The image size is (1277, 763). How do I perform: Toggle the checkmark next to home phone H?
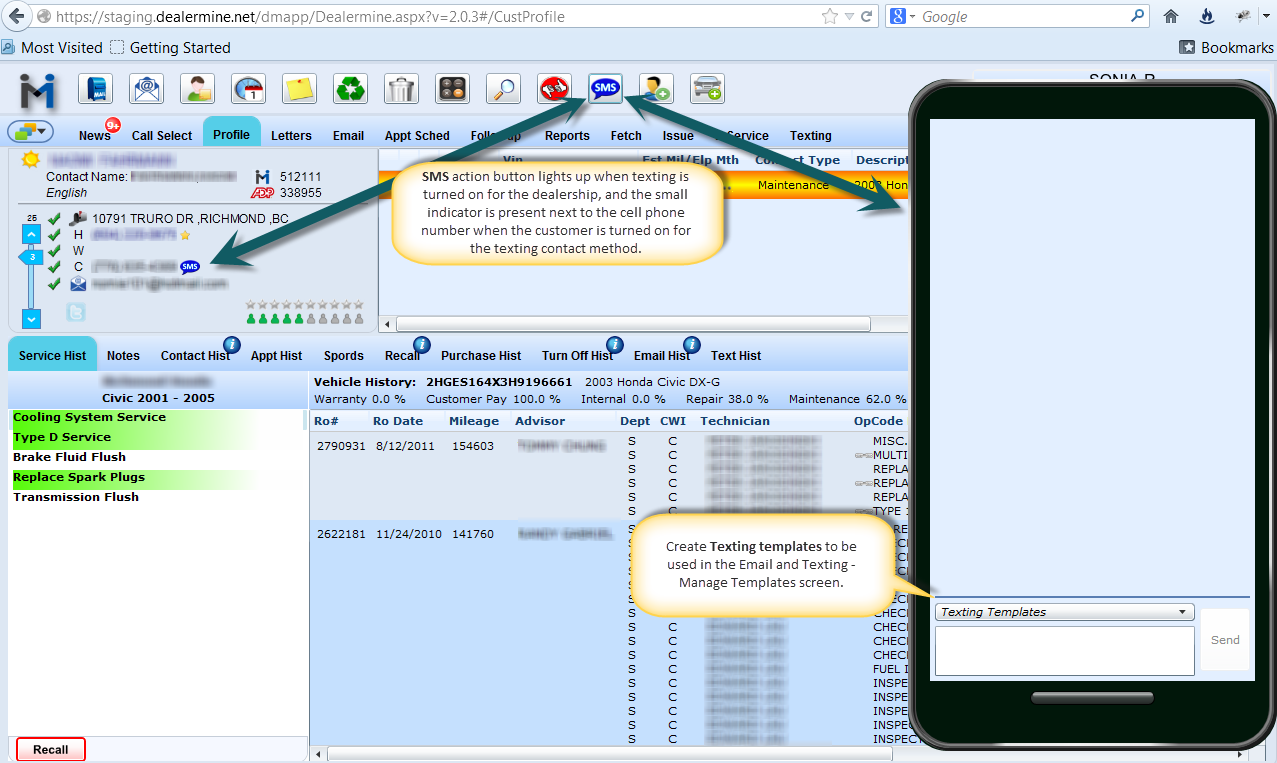point(55,234)
